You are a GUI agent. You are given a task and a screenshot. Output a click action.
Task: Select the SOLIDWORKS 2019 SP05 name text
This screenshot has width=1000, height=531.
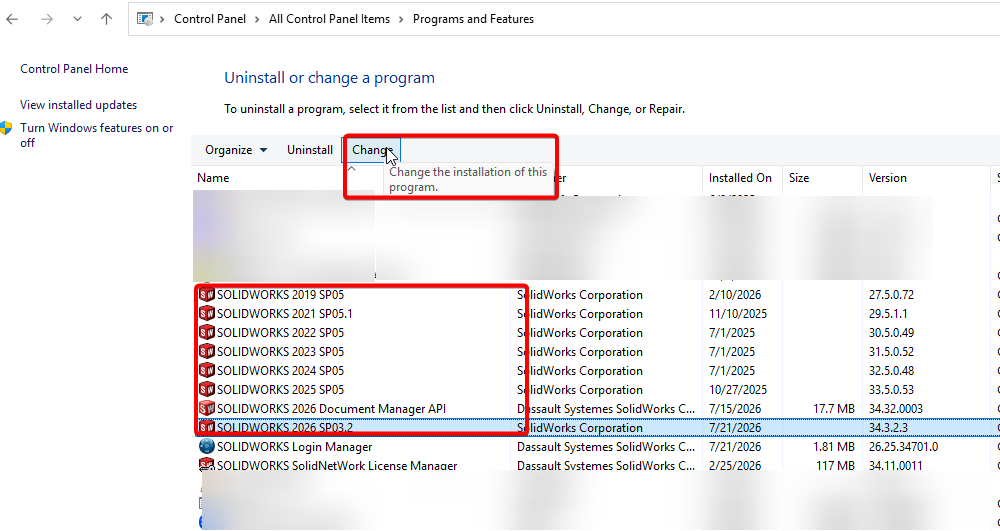coord(280,295)
